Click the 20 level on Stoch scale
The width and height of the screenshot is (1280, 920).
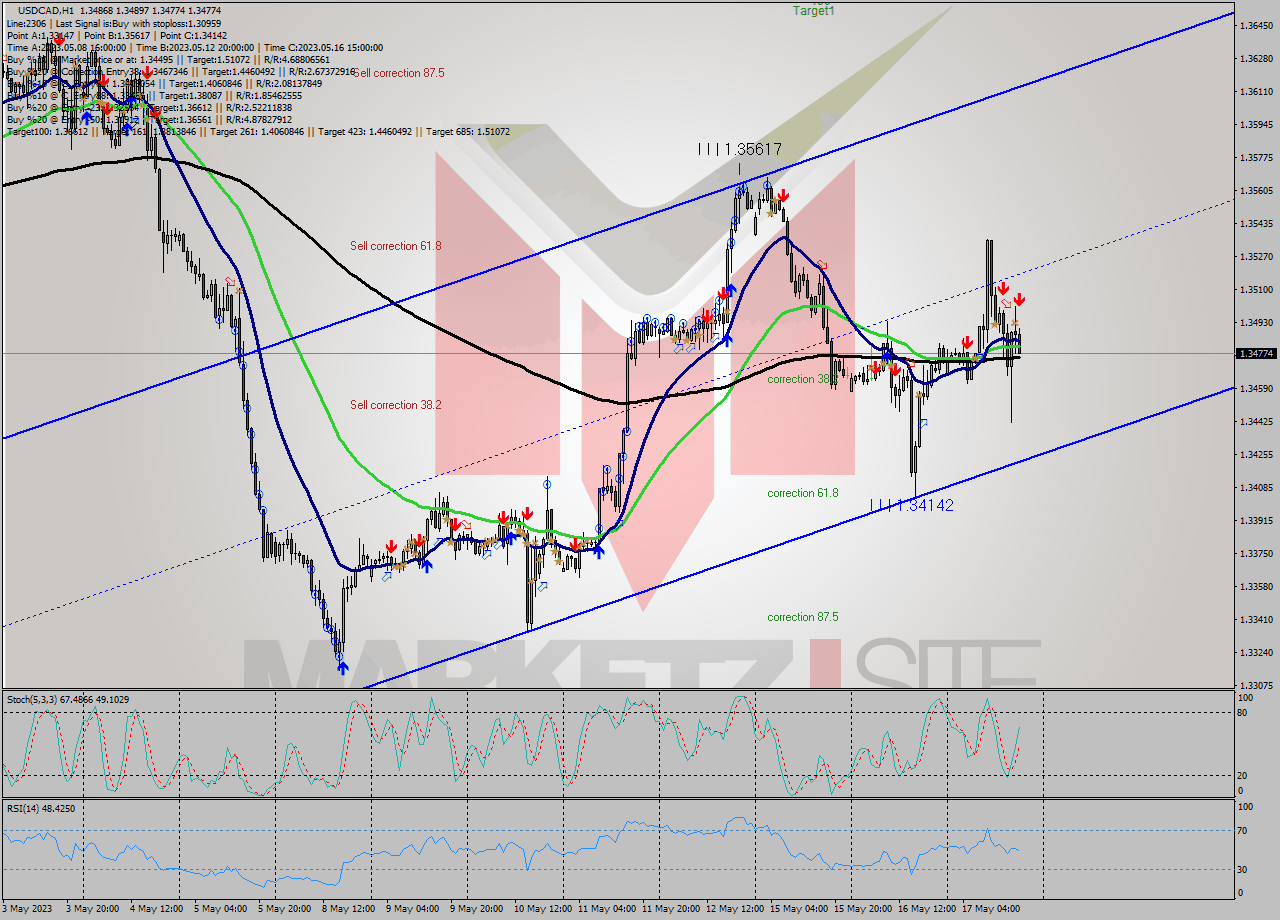pos(1244,775)
